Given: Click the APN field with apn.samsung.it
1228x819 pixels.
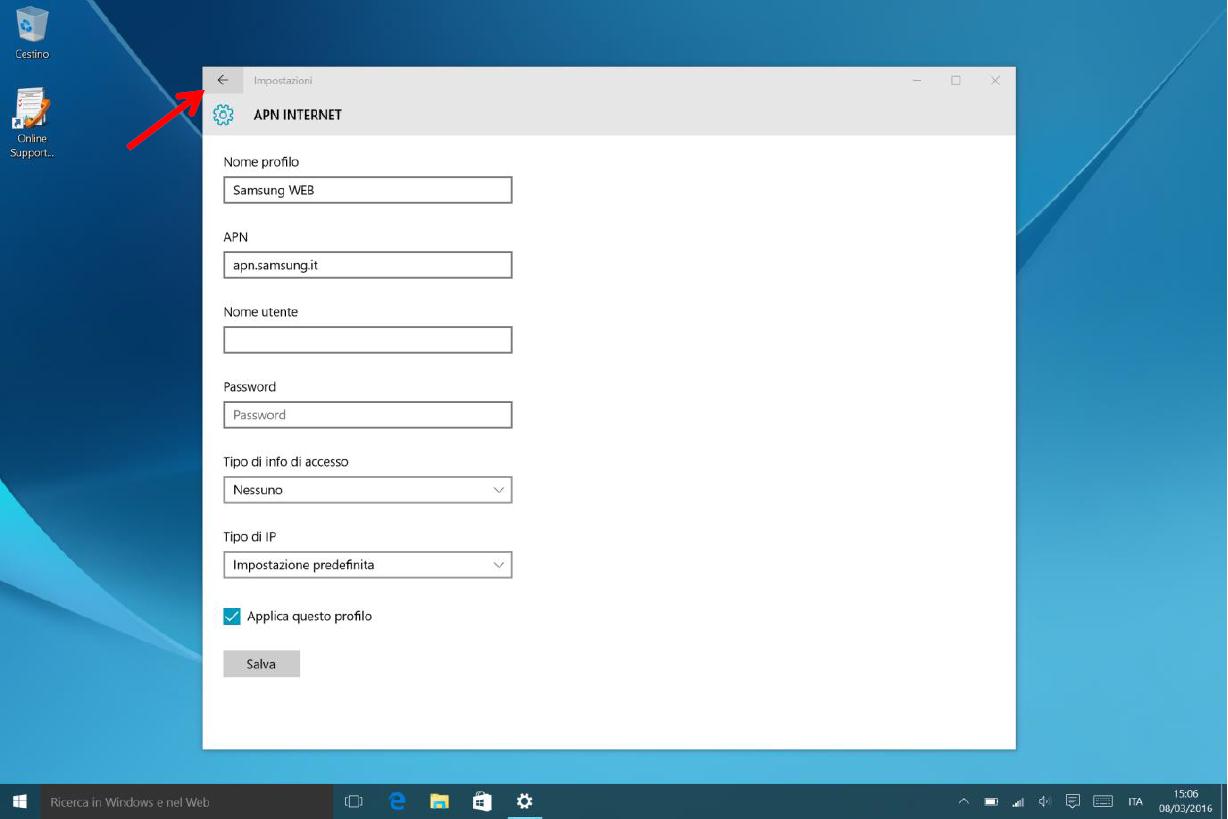Looking at the screenshot, I should (x=368, y=265).
